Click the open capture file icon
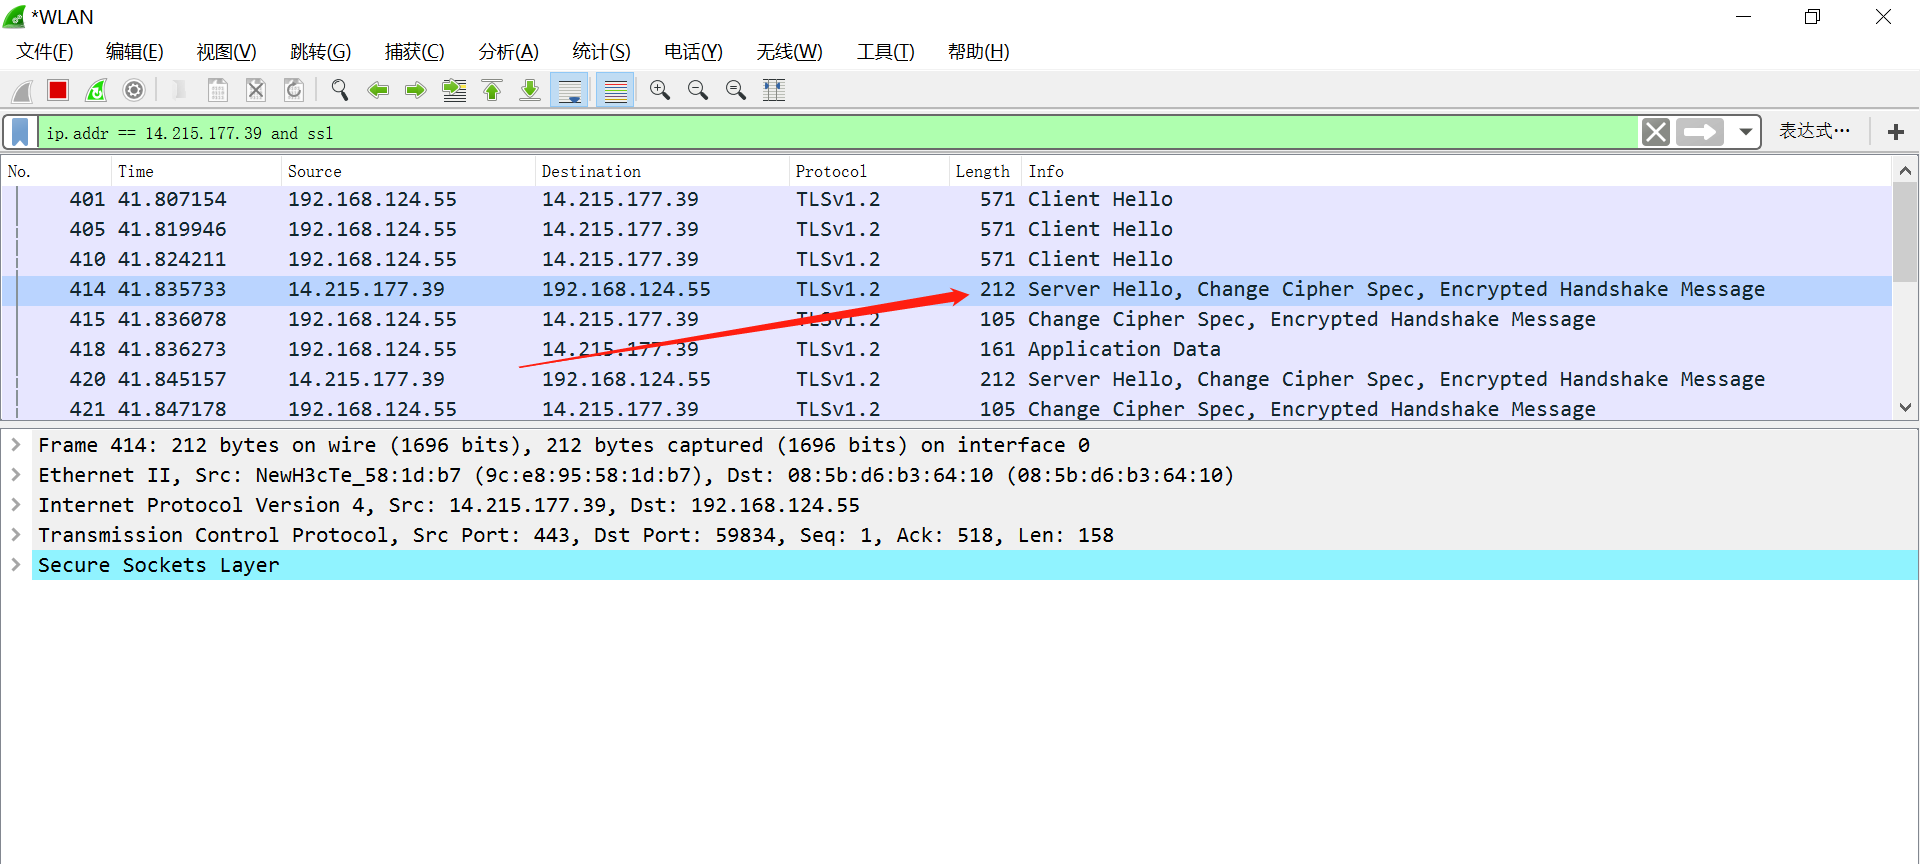The width and height of the screenshot is (1920, 864). tap(179, 91)
